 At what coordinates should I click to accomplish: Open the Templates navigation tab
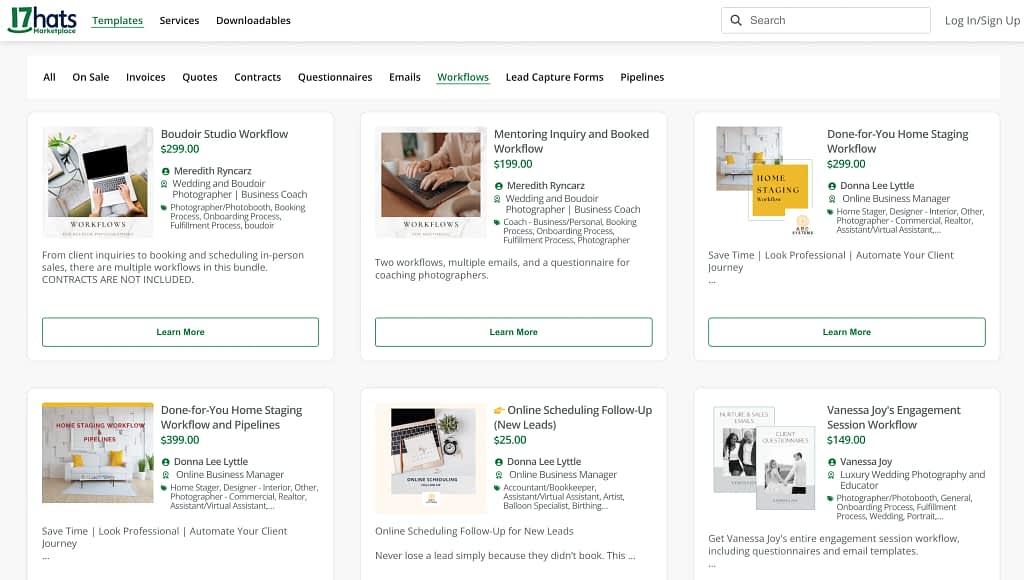coord(118,20)
